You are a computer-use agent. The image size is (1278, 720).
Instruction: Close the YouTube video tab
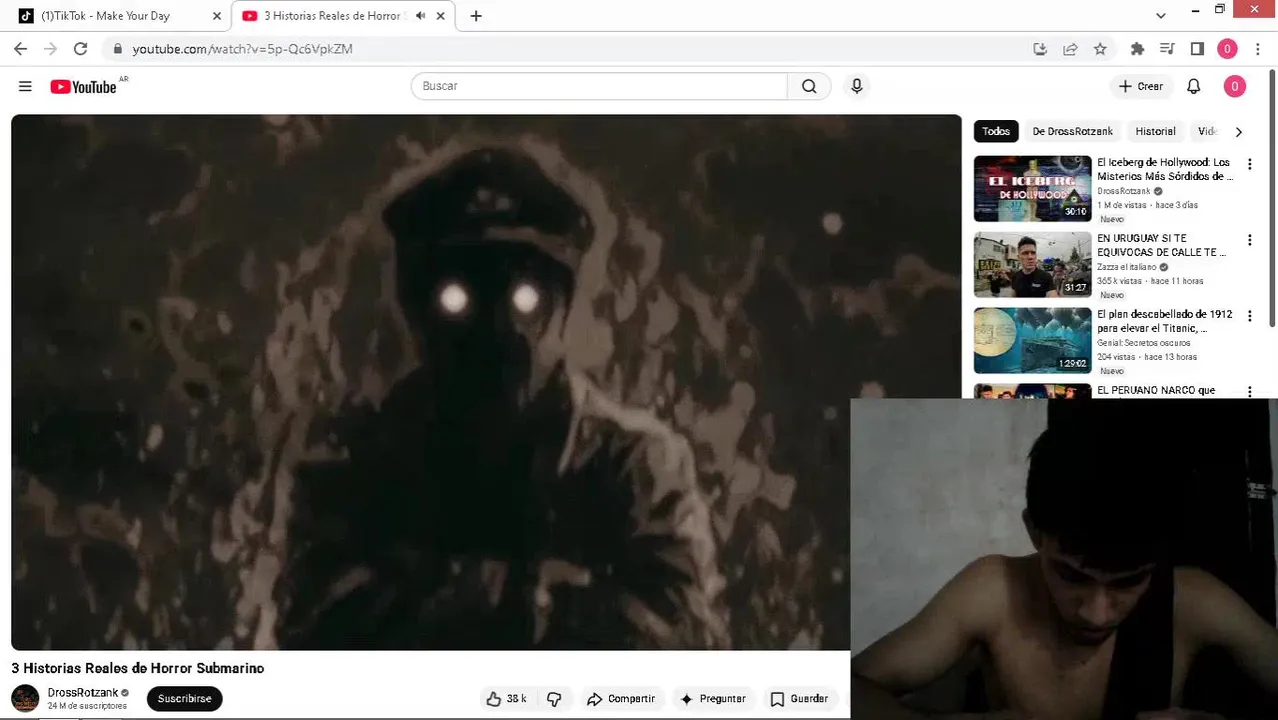(440, 16)
